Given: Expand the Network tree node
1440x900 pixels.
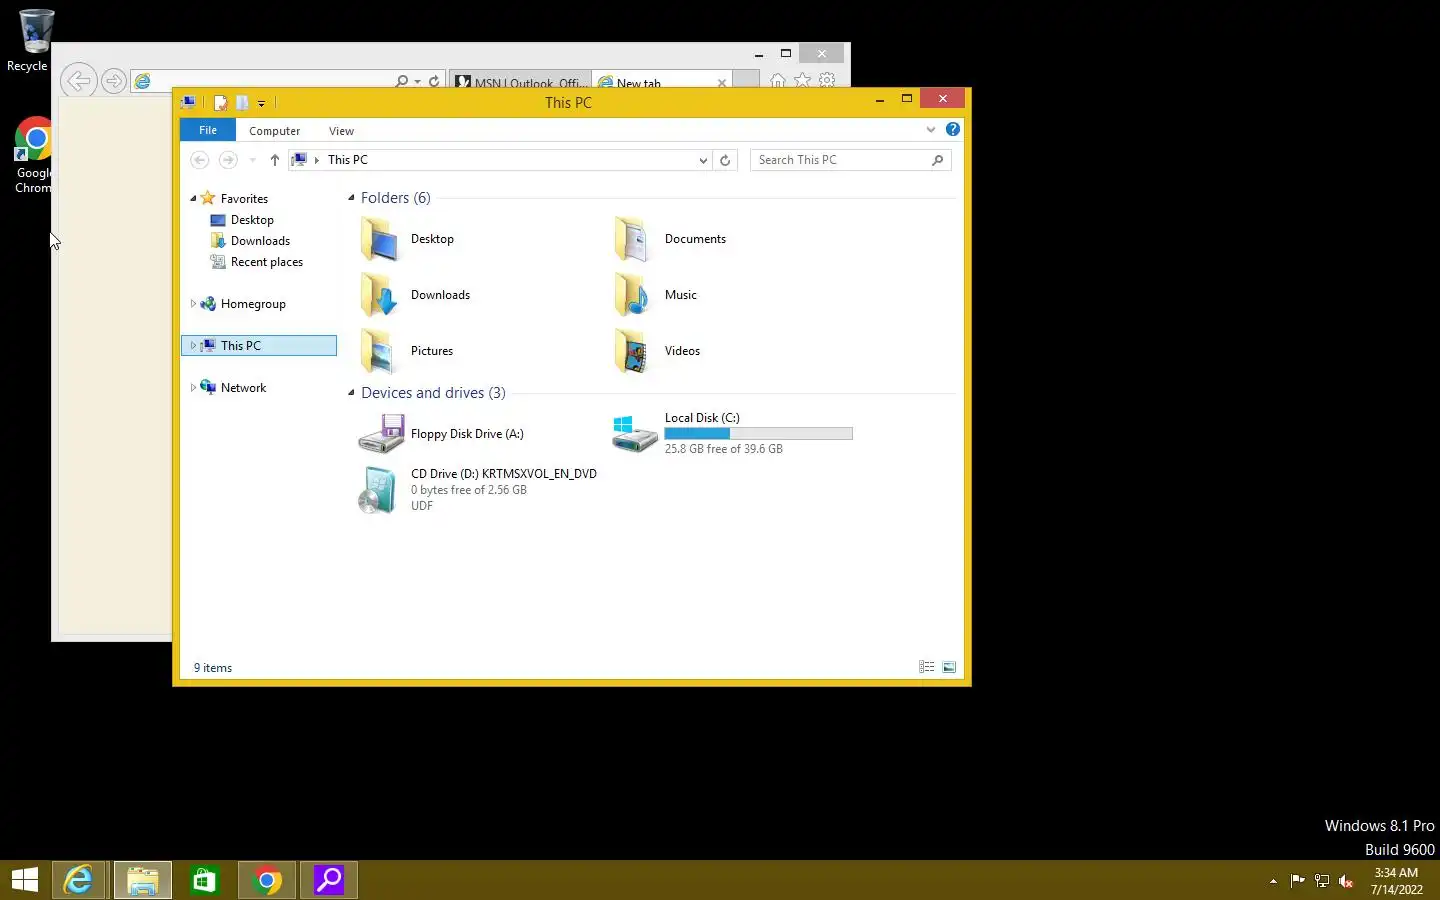Looking at the screenshot, I should (193, 388).
